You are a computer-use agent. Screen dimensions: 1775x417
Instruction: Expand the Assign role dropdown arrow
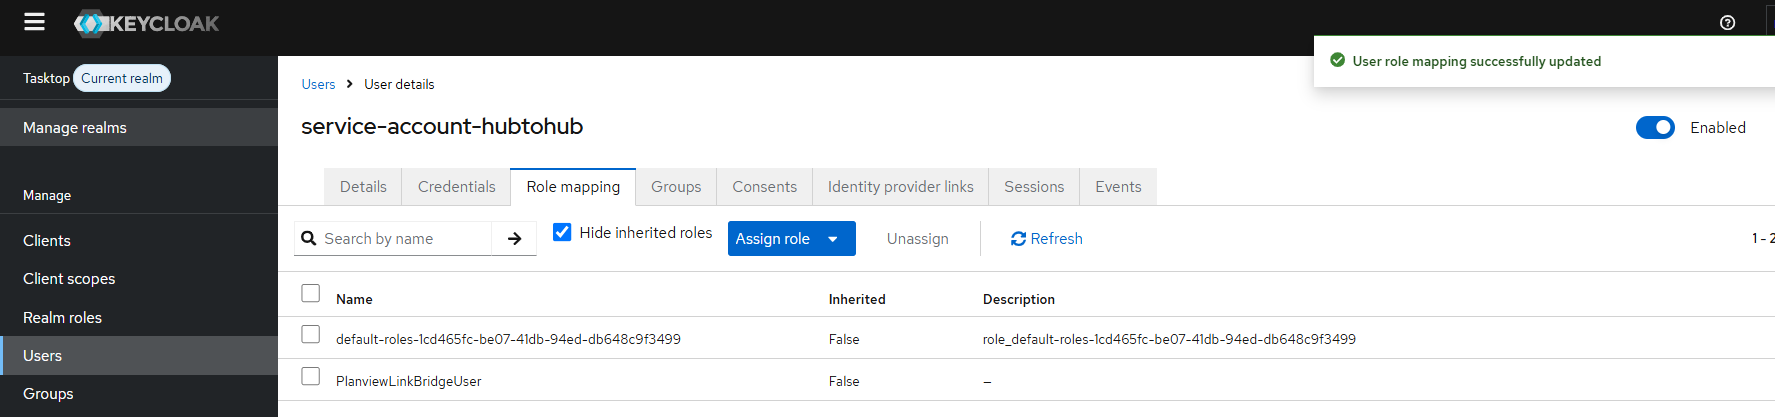click(x=833, y=239)
